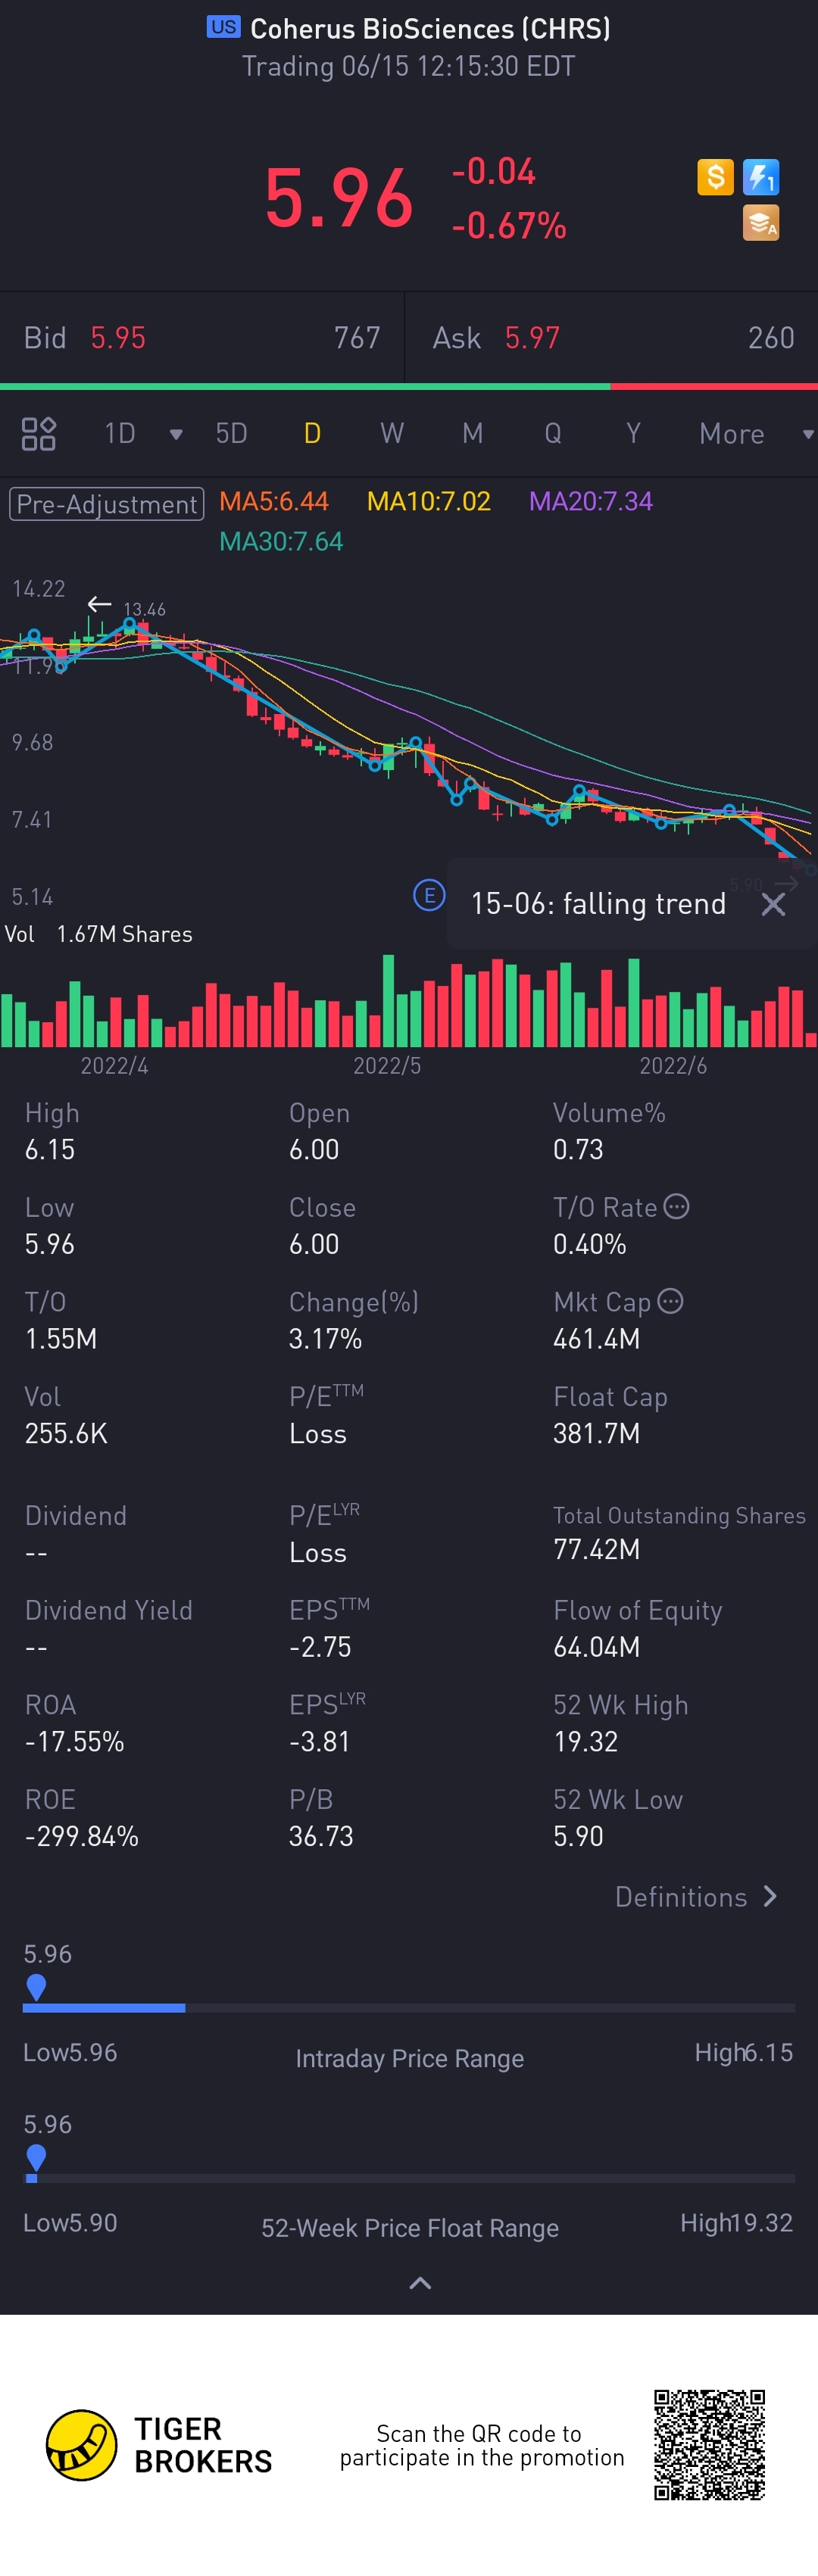This screenshot has width=818, height=2576.
Task: Tap the Intraday Price Range slider marker
Action: coord(36,1986)
